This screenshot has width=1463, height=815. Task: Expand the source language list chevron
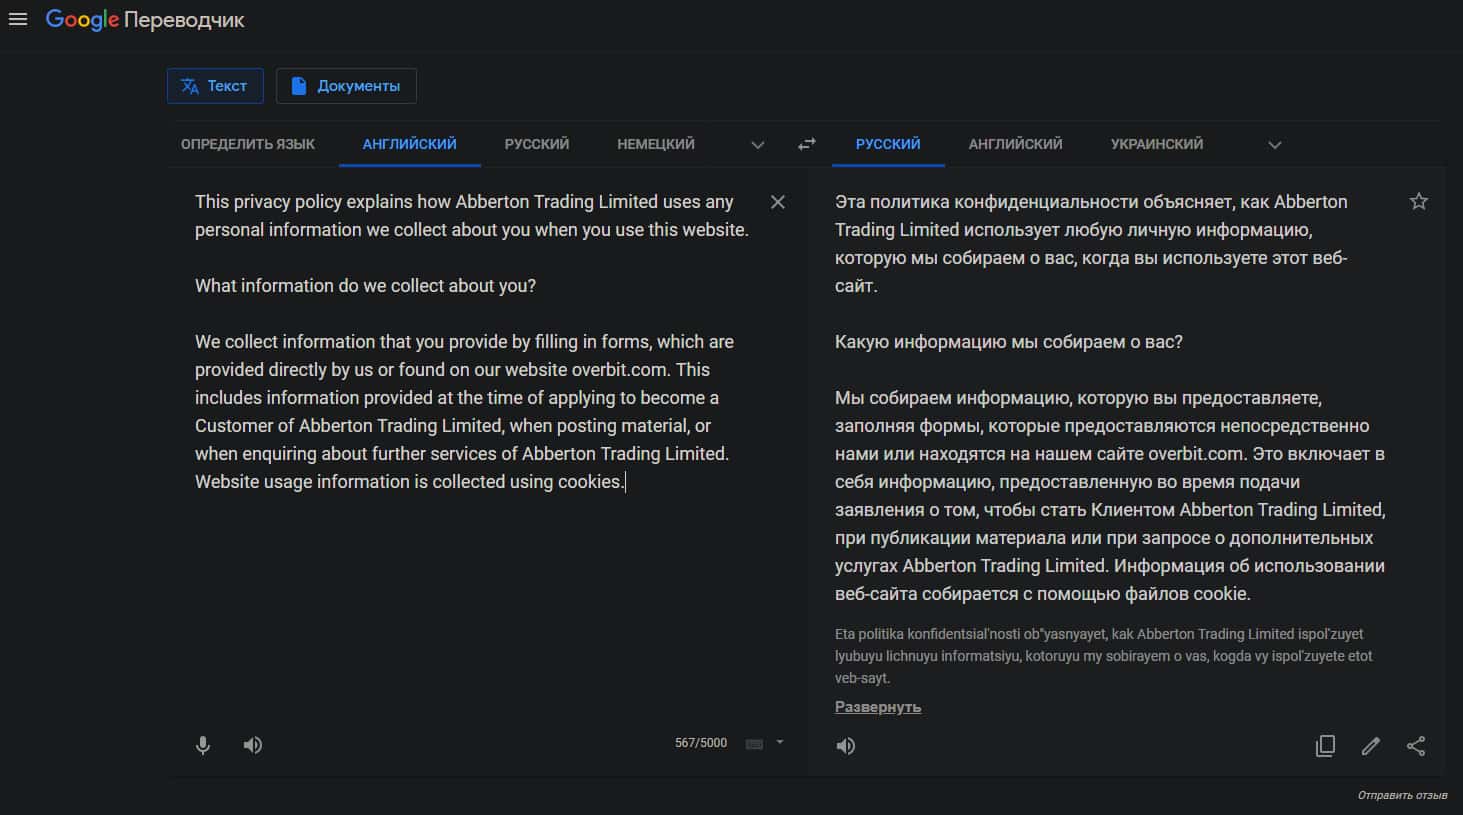pyautogui.click(x=758, y=145)
